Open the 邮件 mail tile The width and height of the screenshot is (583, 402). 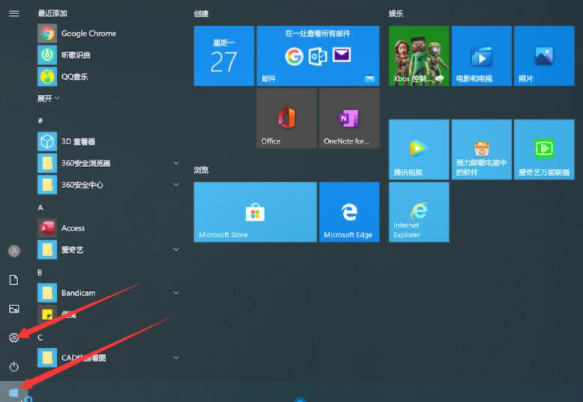pos(318,56)
